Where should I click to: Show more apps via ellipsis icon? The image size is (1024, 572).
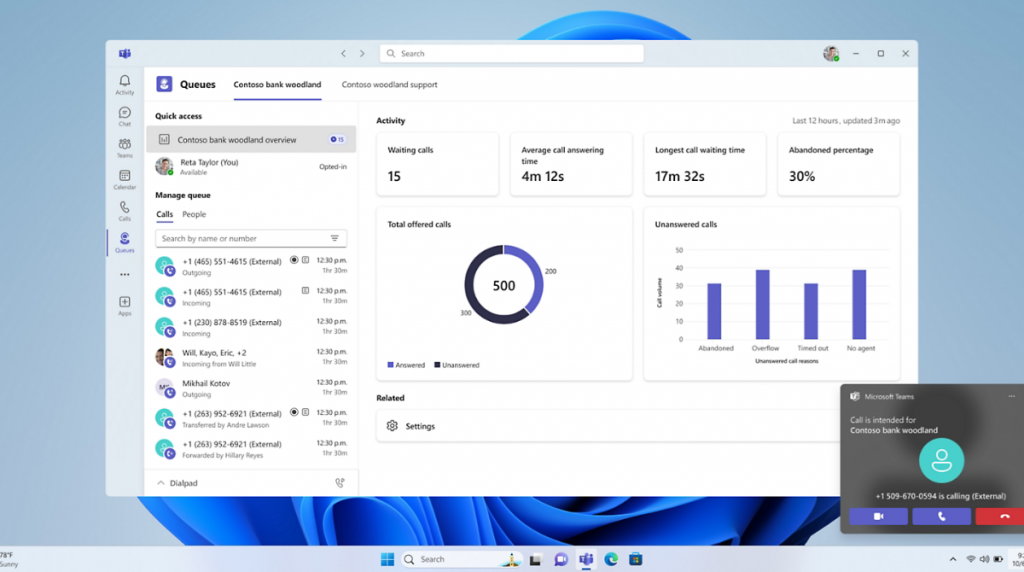pyautogui.click(x=124, y=275)
